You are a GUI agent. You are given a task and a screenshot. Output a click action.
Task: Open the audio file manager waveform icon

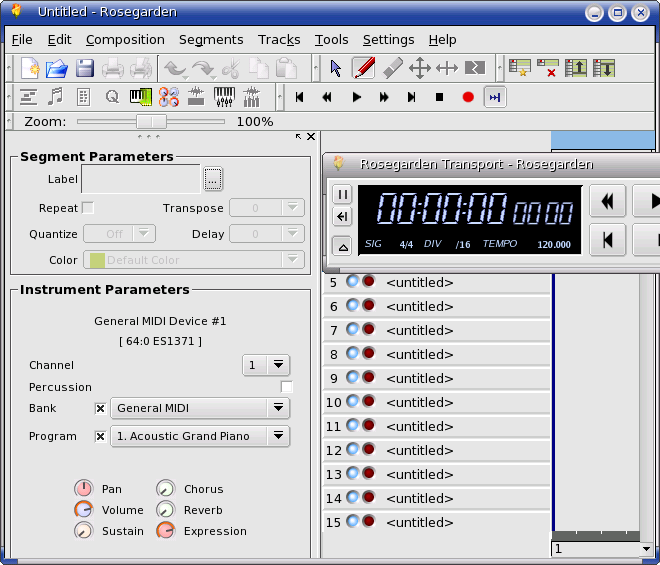coord(196,97)
